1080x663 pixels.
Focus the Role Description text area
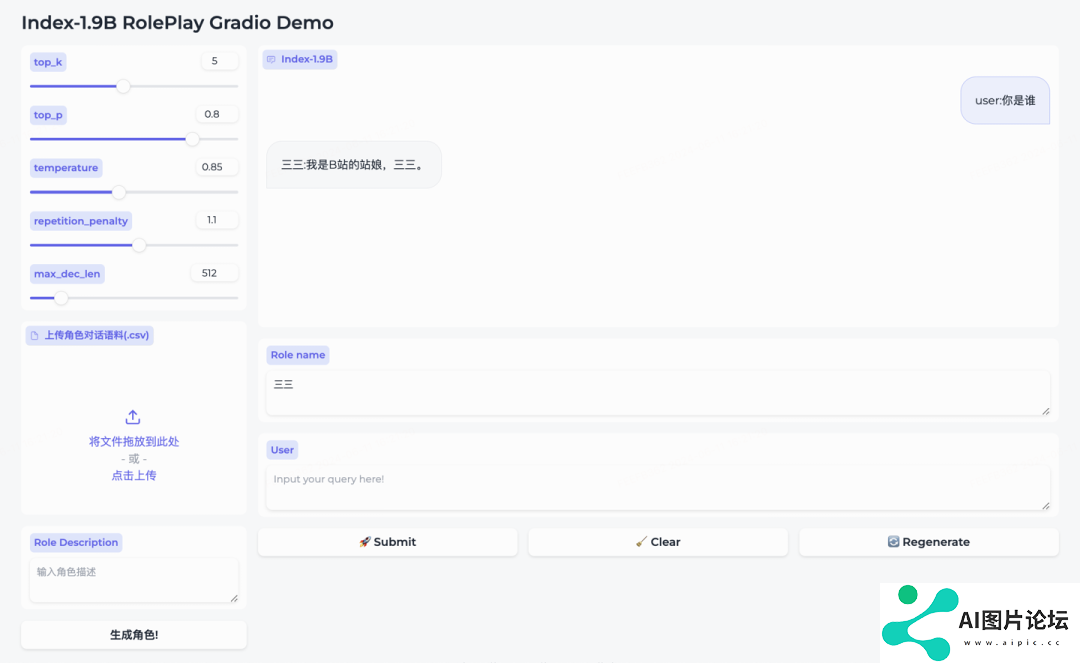pos(134,580)
